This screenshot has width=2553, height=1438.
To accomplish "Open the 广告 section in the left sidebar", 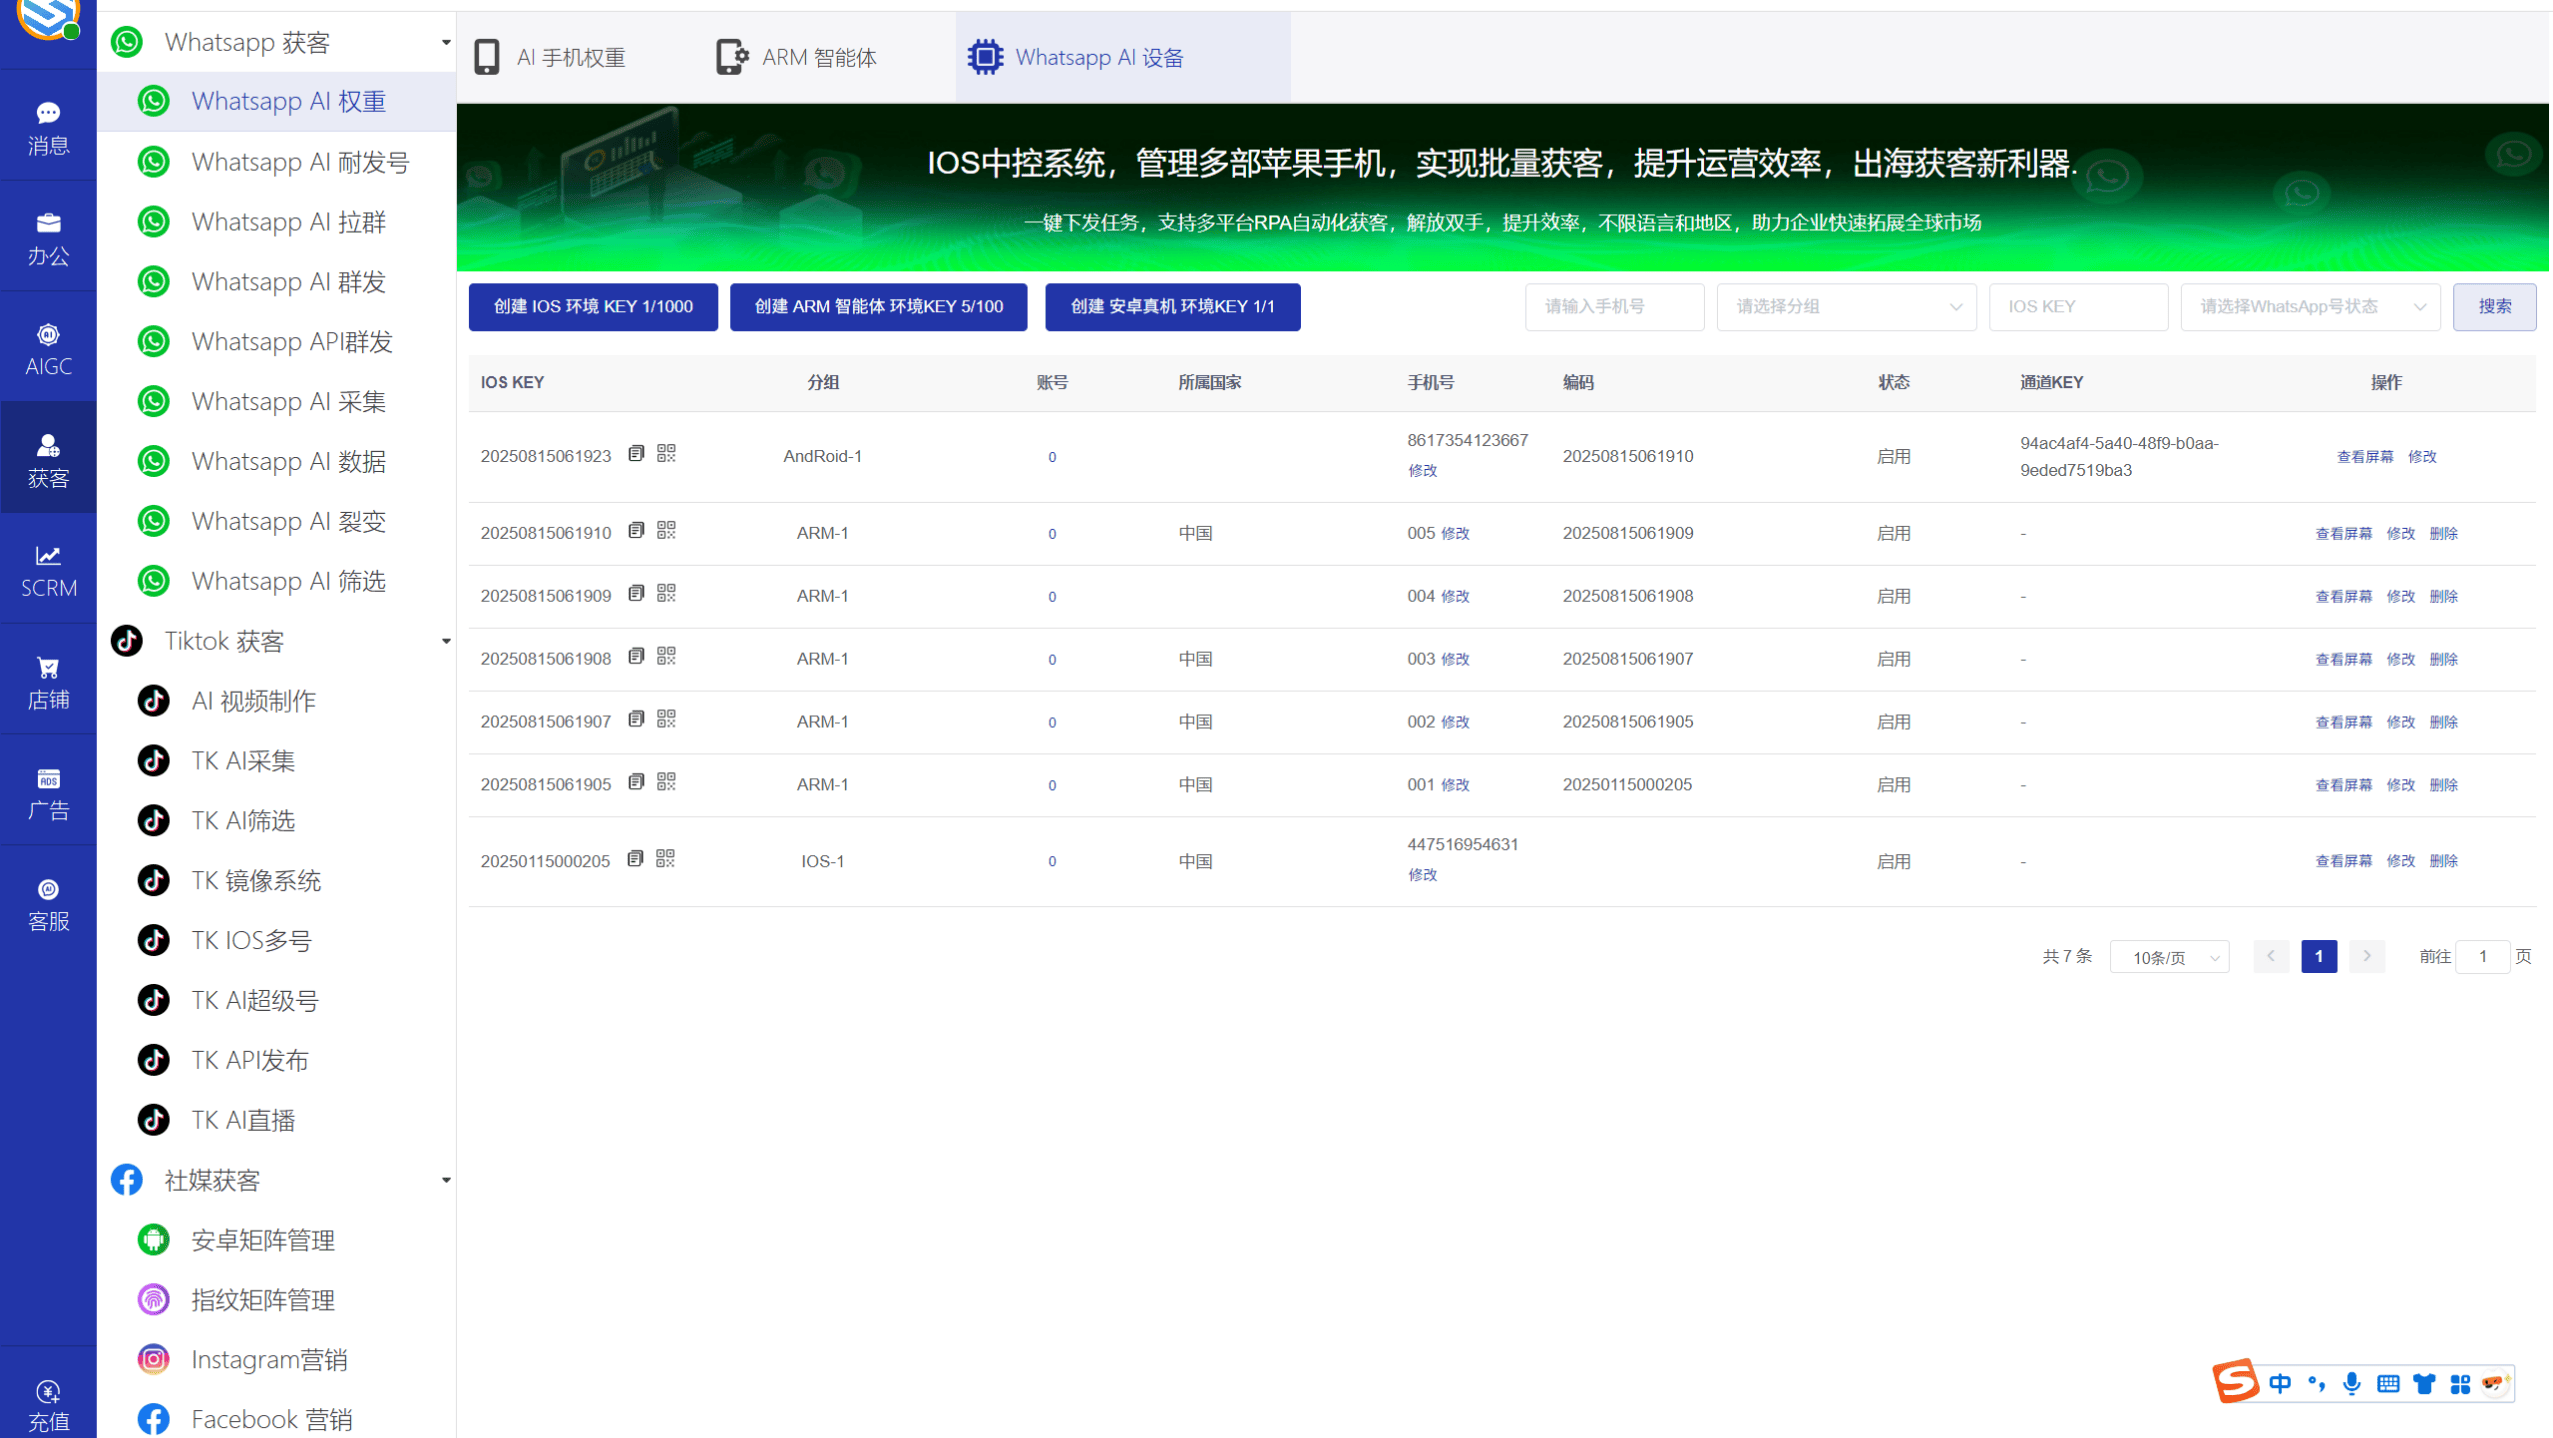I will click(x=48, y=791).
